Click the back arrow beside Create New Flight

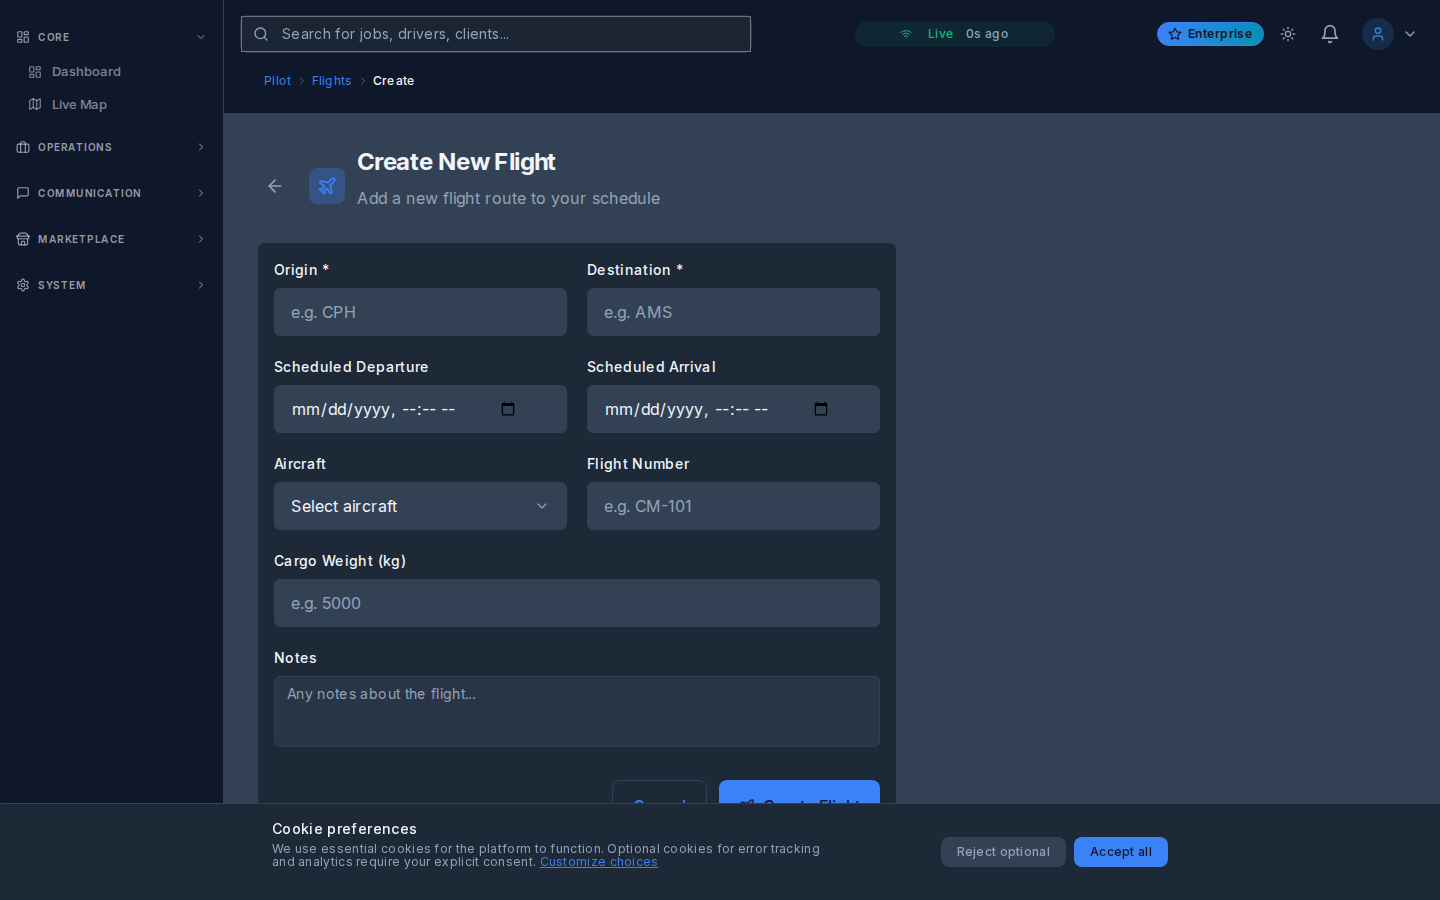pyautogui.click(x=275, y=186)
